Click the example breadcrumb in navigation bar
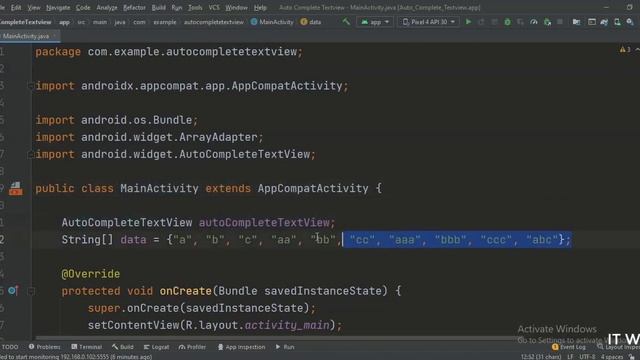Image resolution: width=640 pixels, height=360 pixels. (165, 22)
